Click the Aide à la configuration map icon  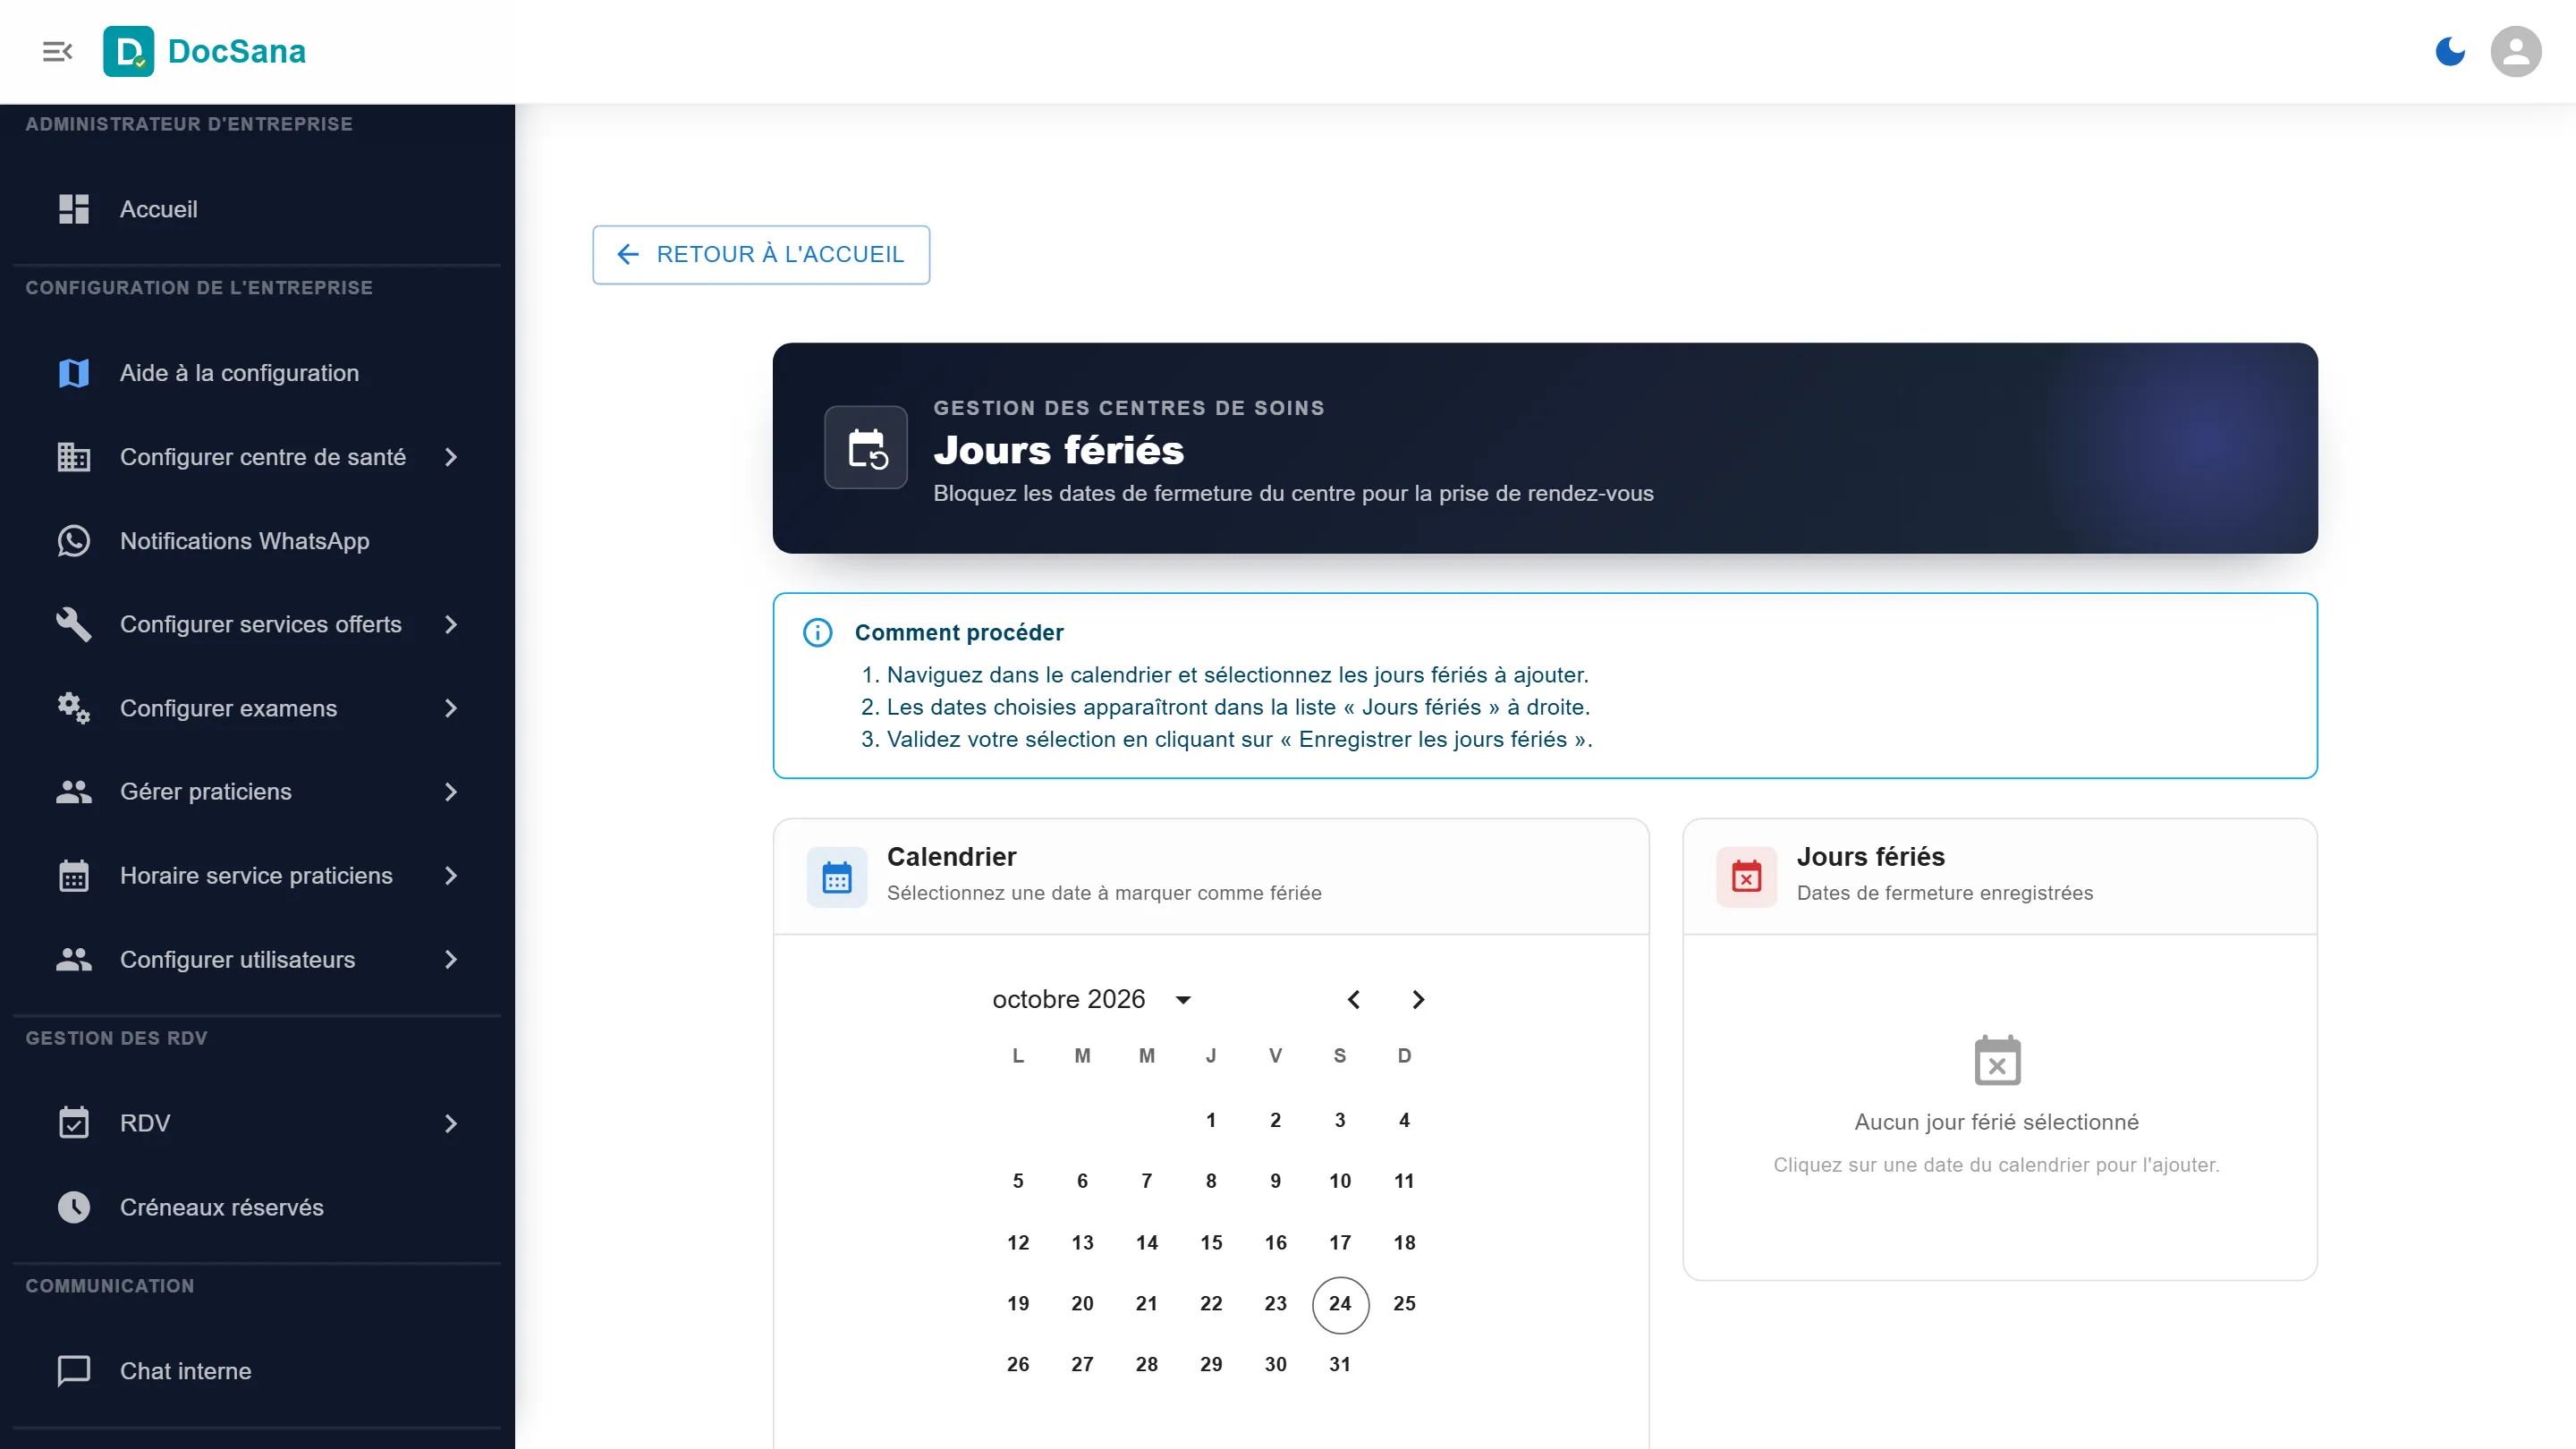[x=74, y=373]
